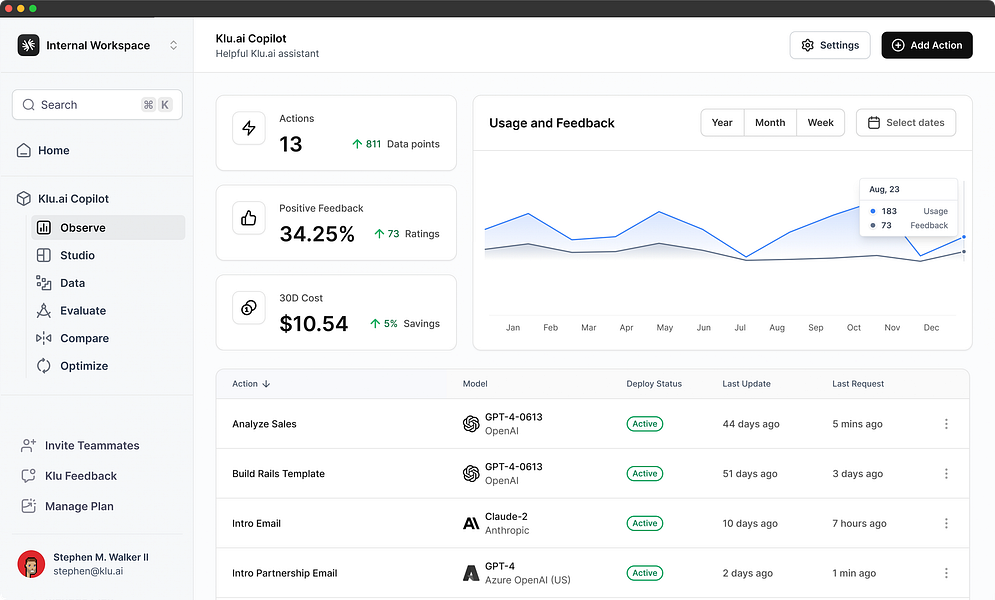Open the Data icon in the sidebar
995x600 pixels.
(x=44, y=283)
